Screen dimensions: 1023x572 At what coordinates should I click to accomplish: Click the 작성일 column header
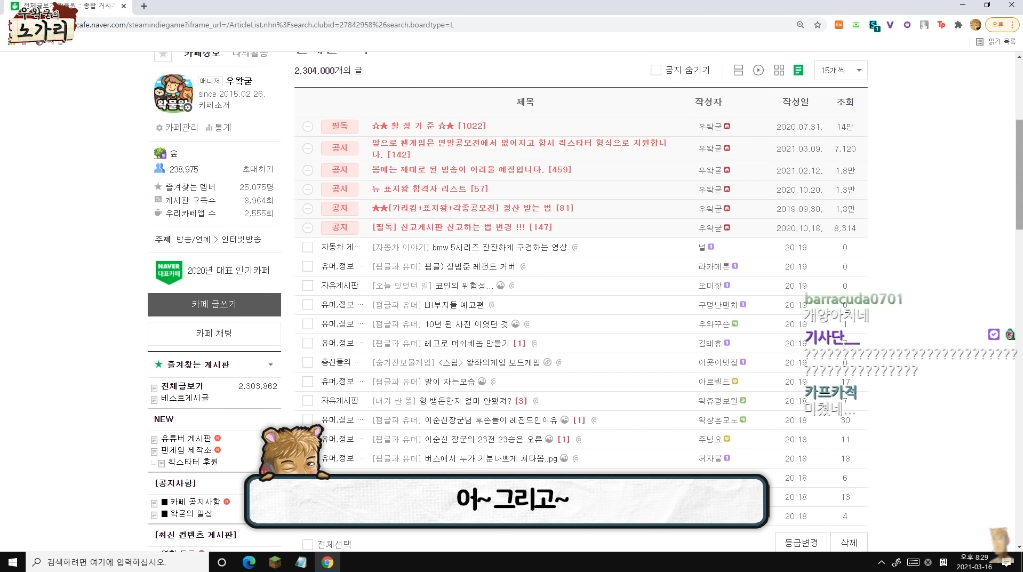795,102
